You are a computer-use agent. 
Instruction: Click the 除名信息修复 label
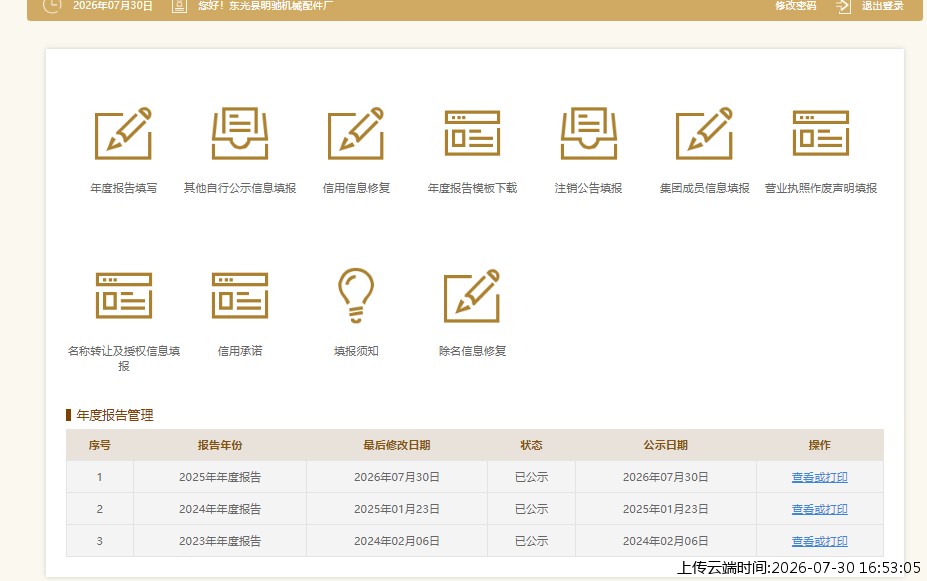point(472,351)
